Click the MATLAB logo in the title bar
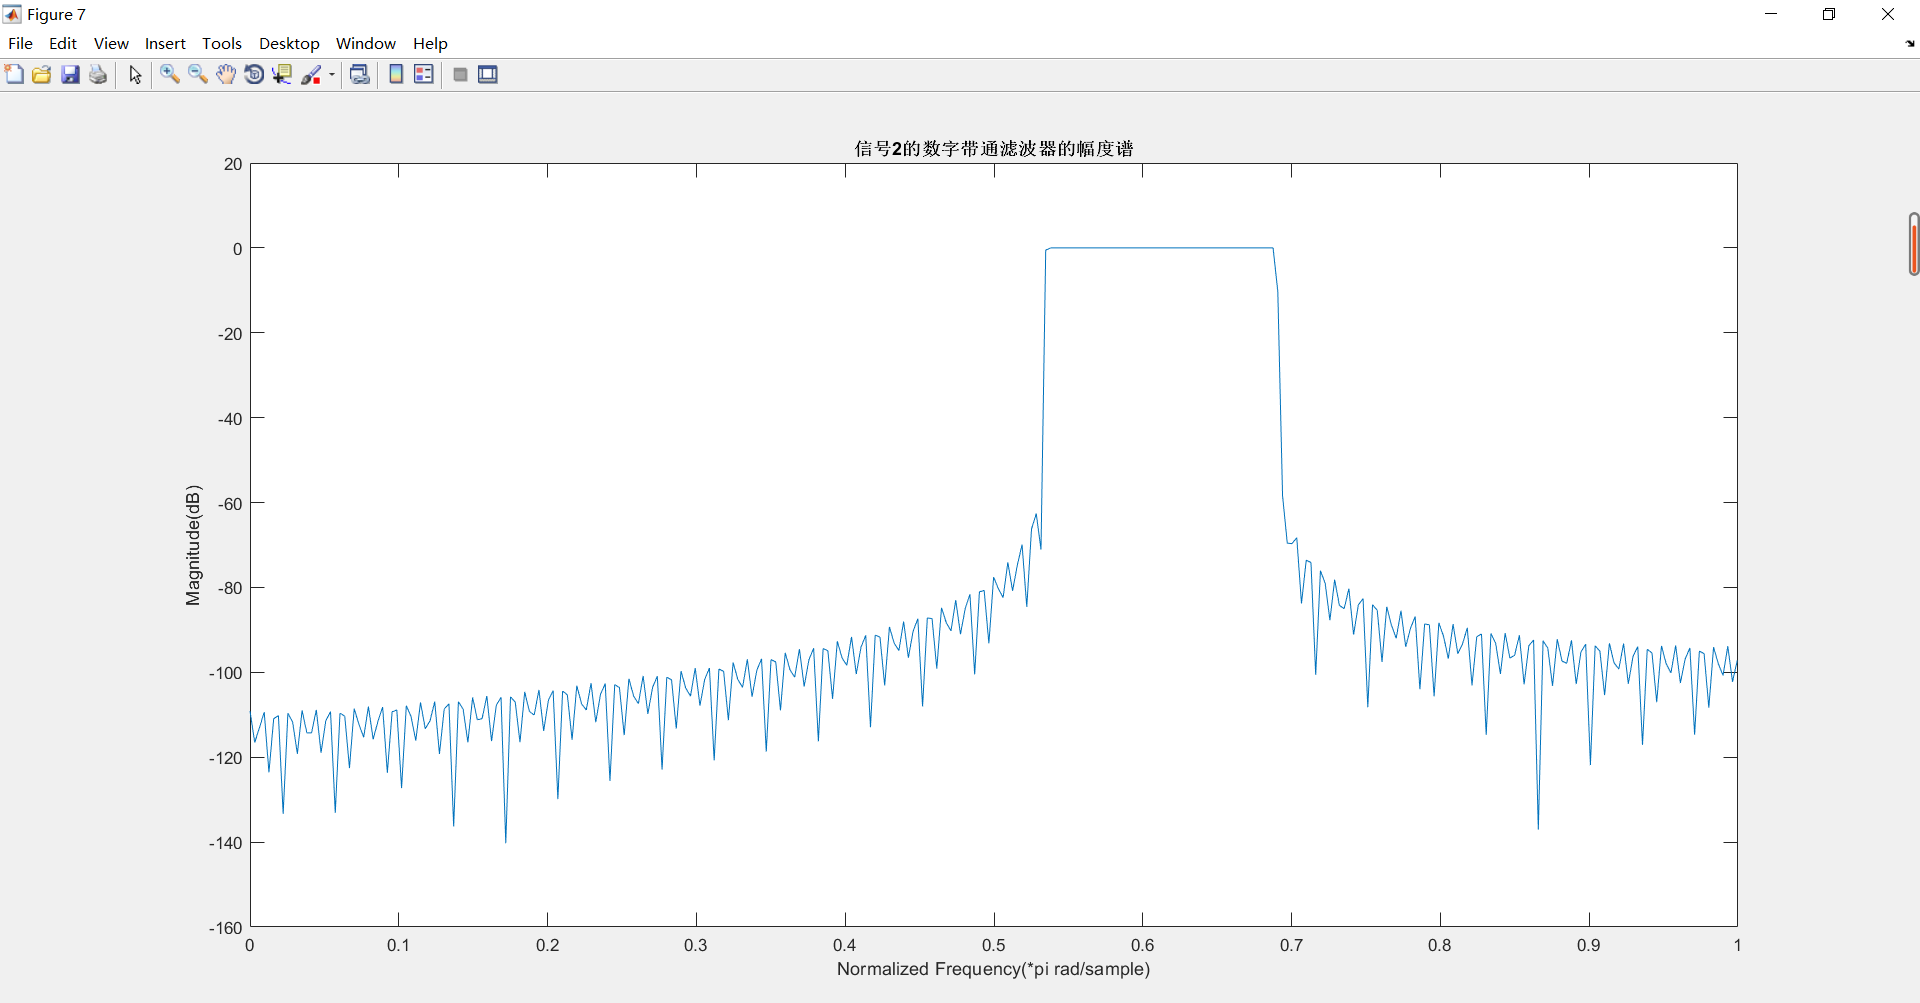 [12, 14]
